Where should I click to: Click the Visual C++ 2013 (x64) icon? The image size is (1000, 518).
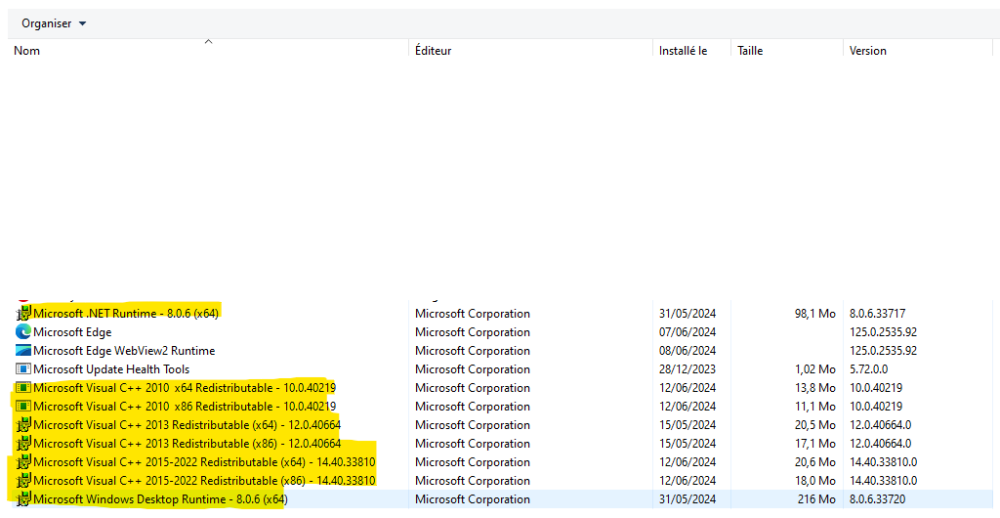[23, 425]
